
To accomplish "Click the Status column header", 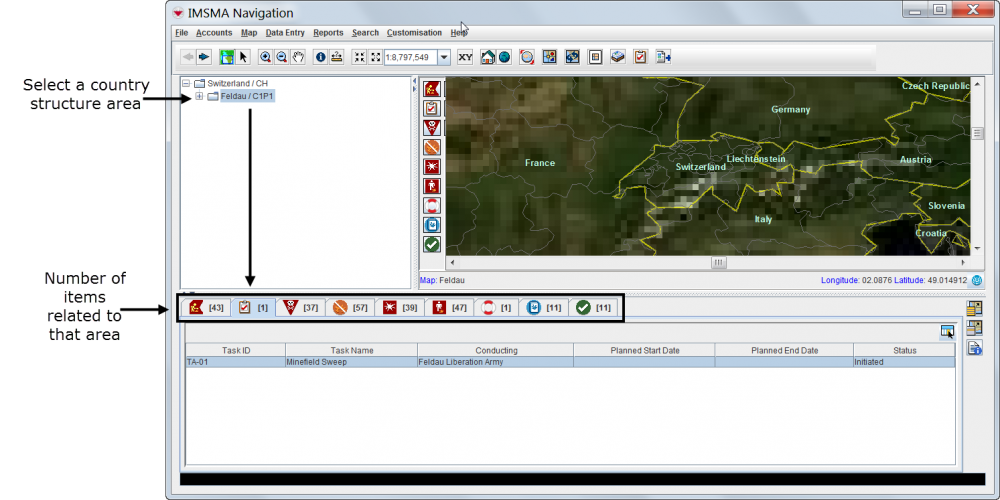I will pos(904,350).
